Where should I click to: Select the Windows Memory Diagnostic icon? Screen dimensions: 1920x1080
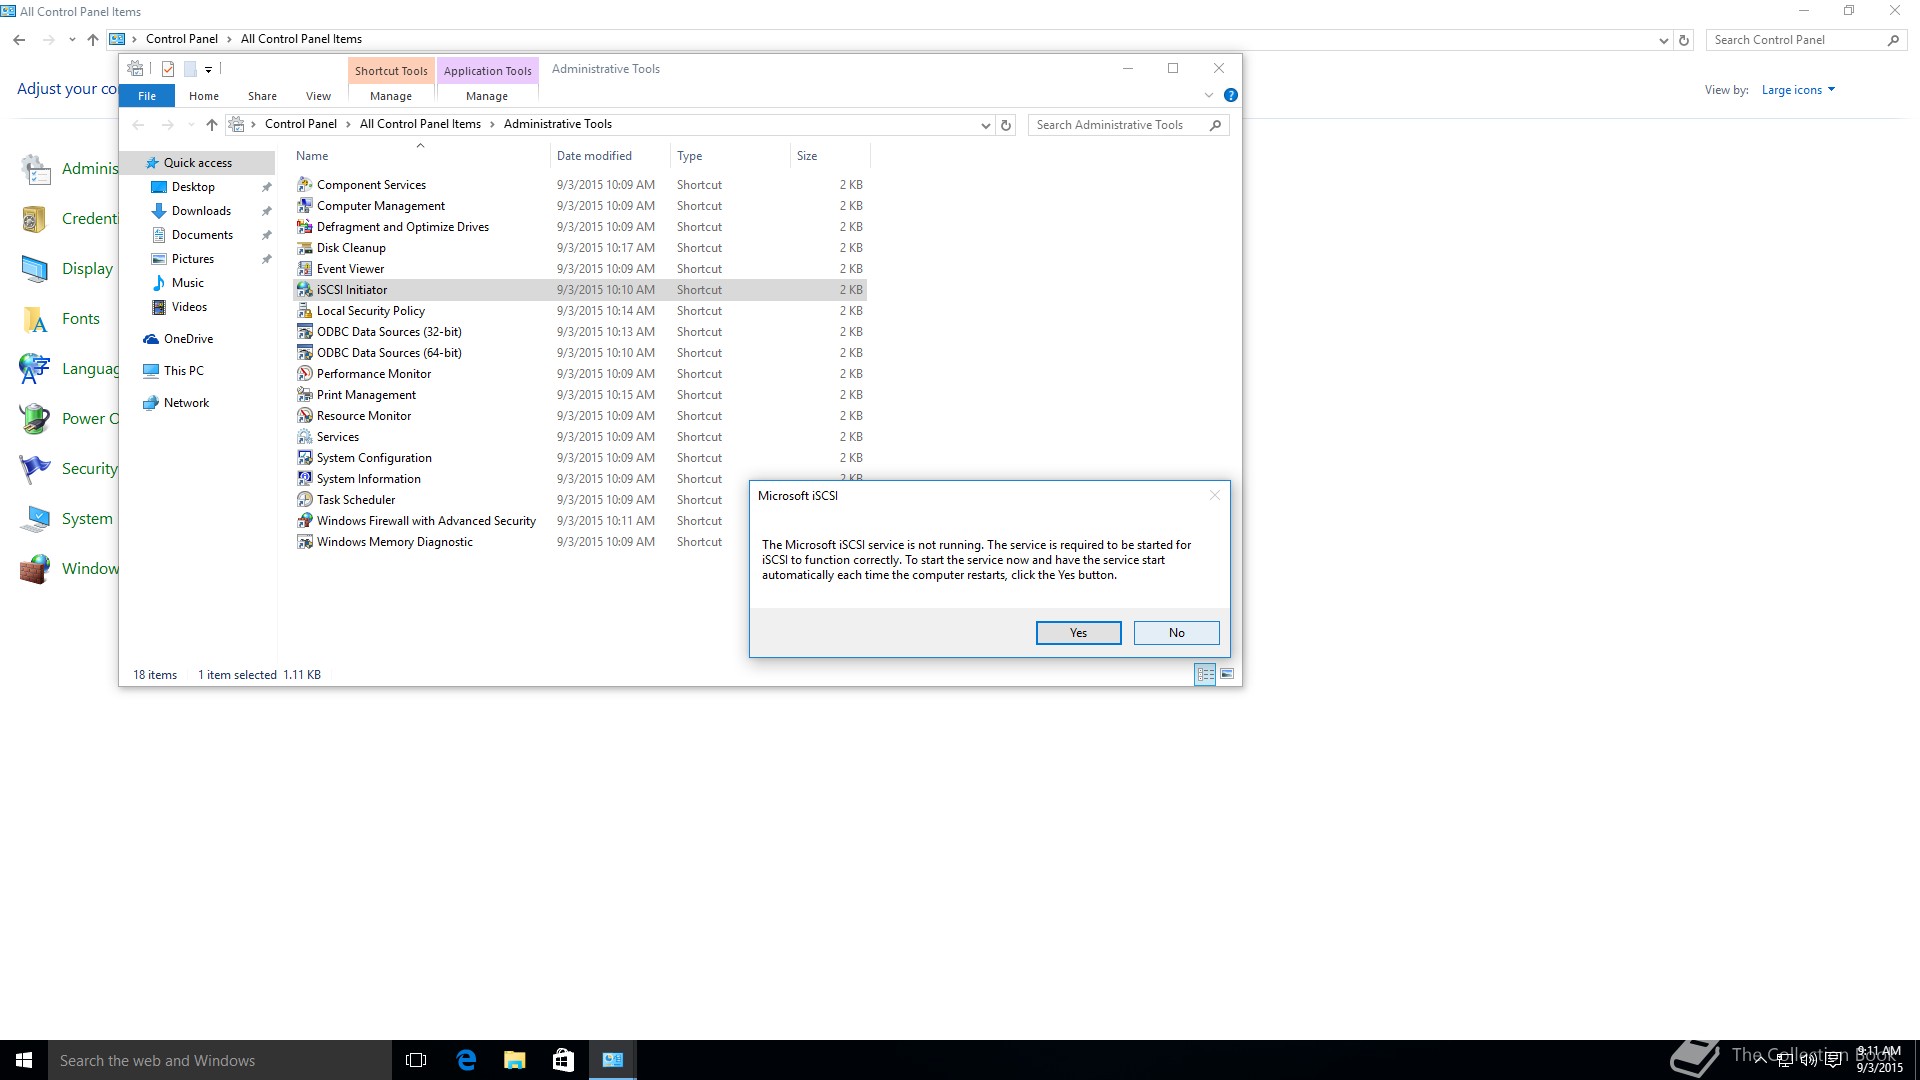[x=305, y=542]
